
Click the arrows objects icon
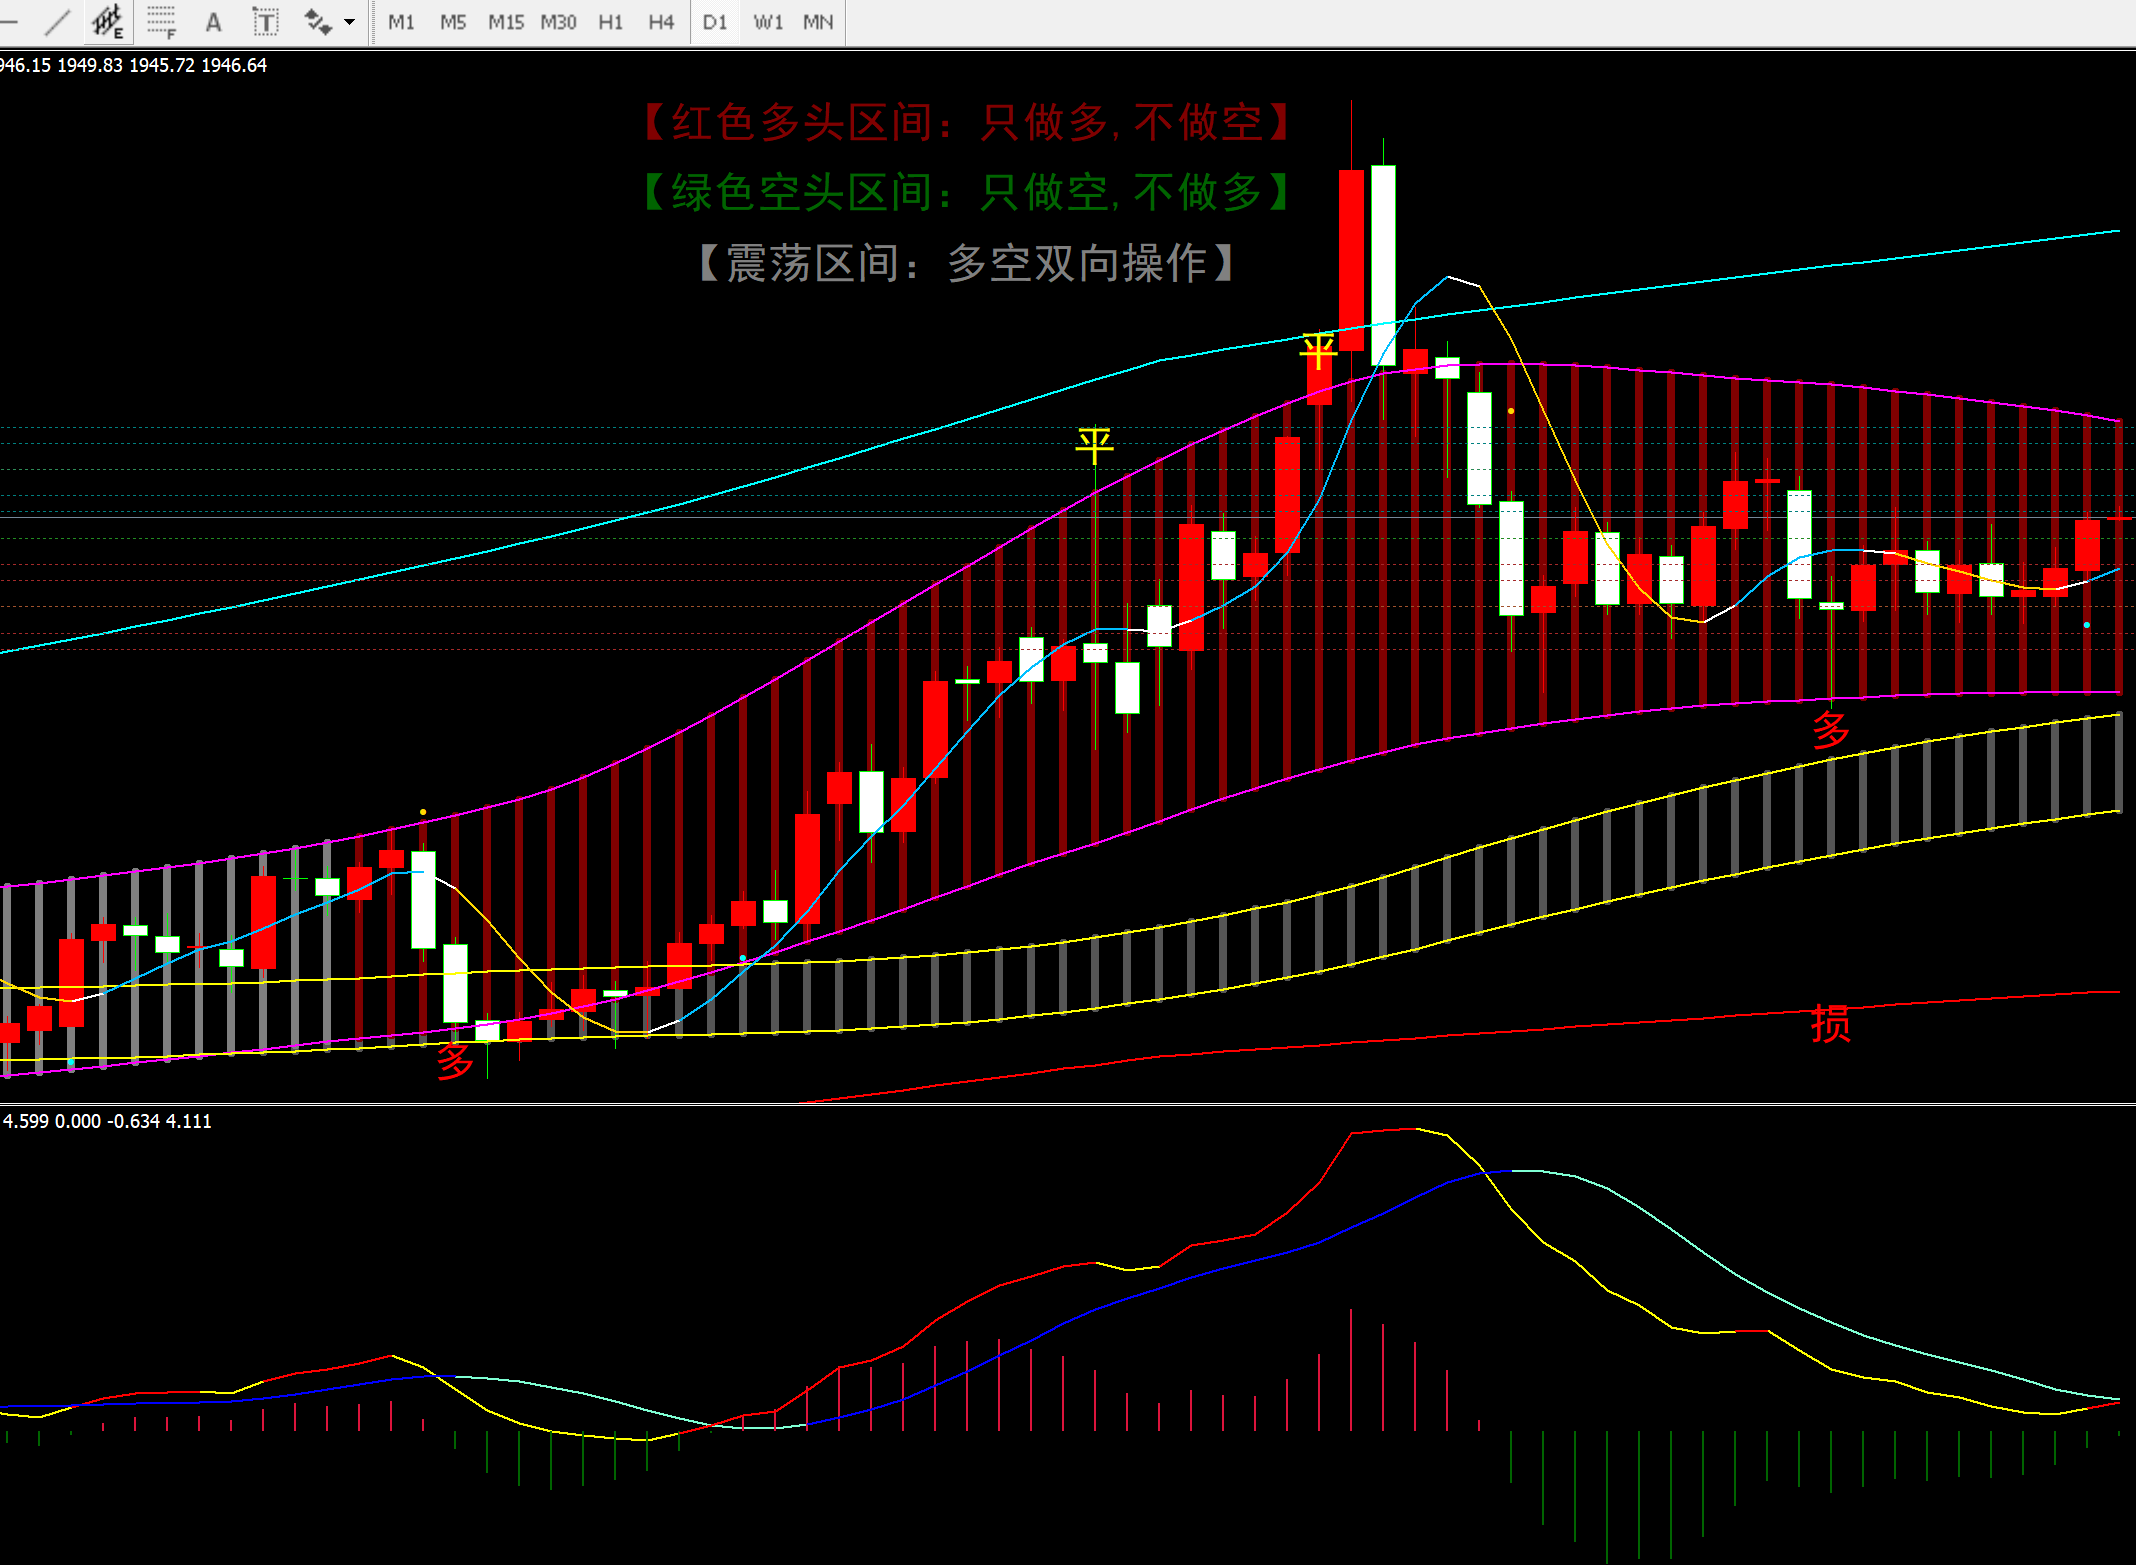tap(317, 21)
